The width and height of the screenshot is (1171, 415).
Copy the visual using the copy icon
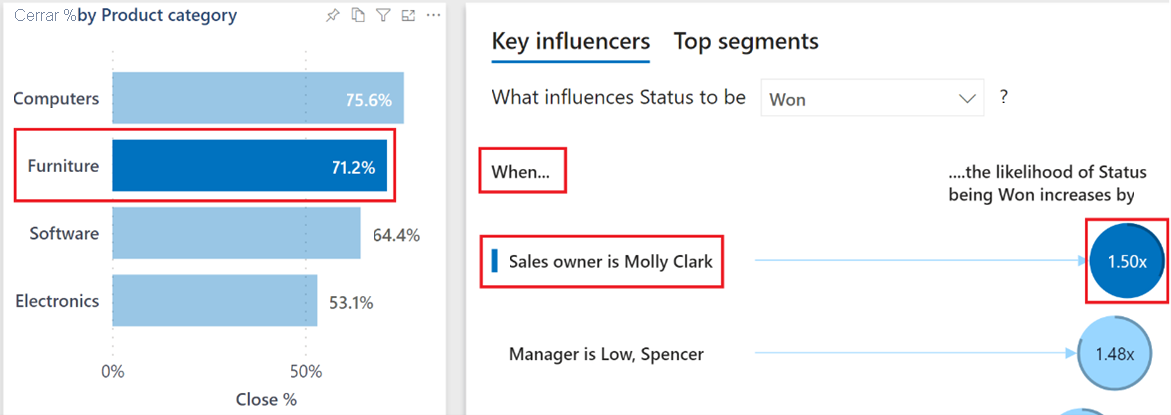[358, 16]
